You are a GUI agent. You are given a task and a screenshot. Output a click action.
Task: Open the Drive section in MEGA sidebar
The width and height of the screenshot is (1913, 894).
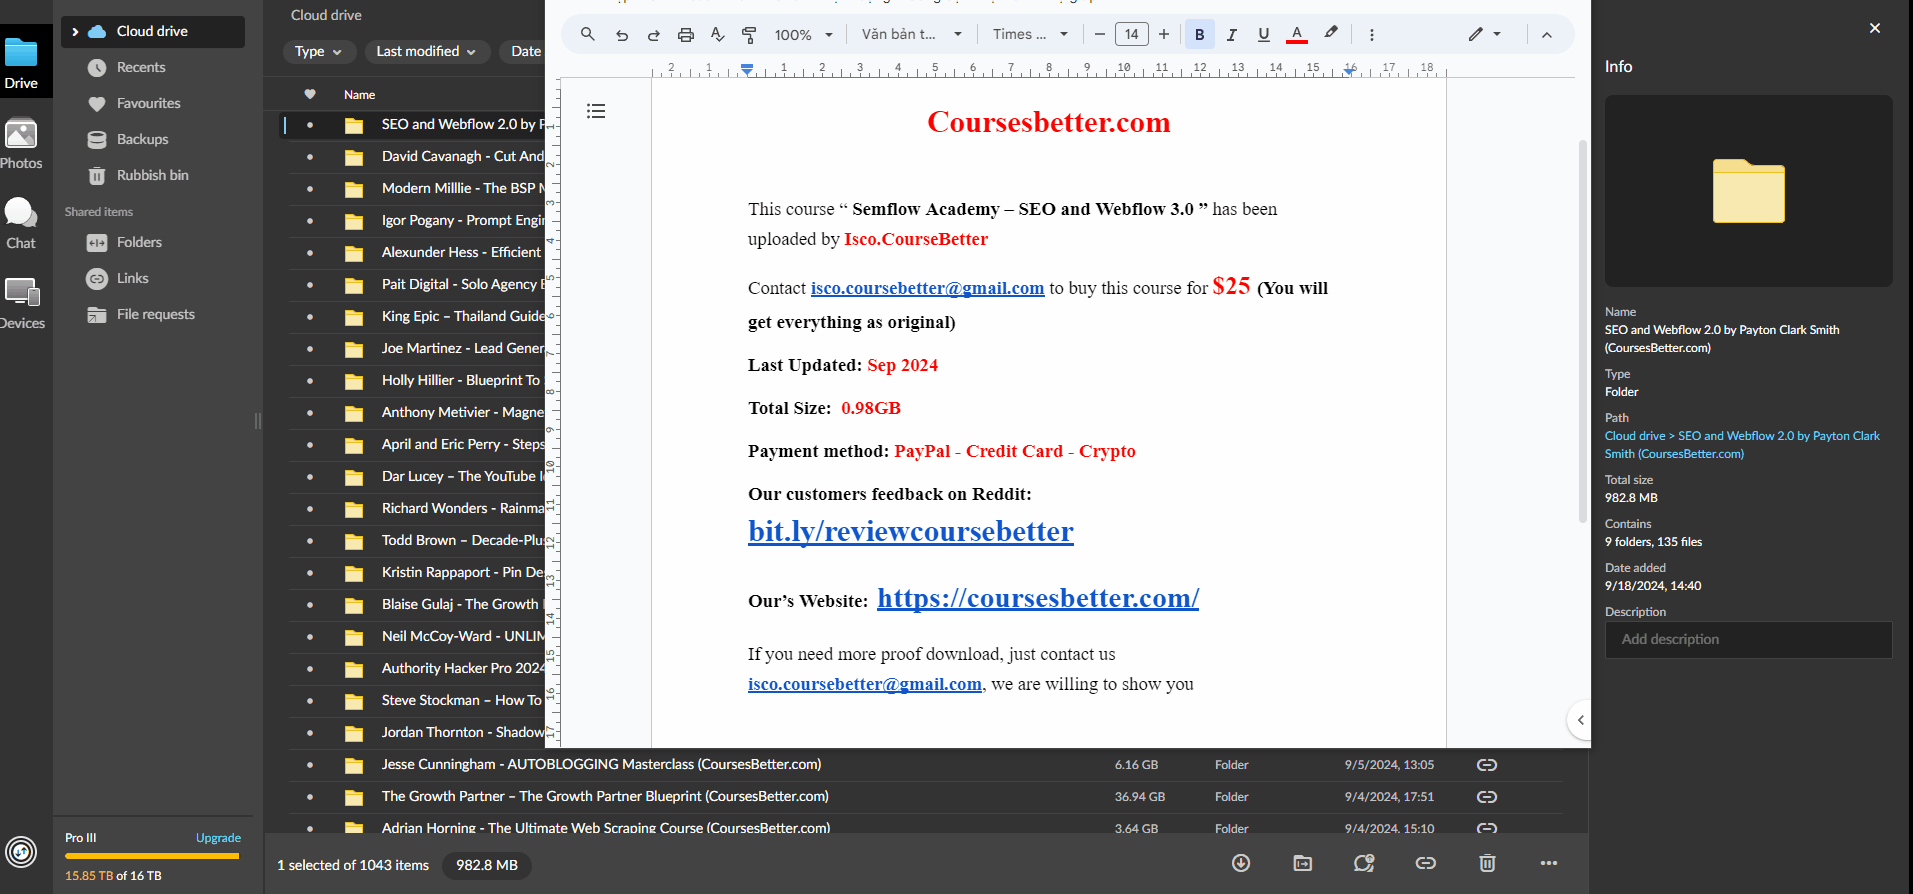click(x=21, y=63)
